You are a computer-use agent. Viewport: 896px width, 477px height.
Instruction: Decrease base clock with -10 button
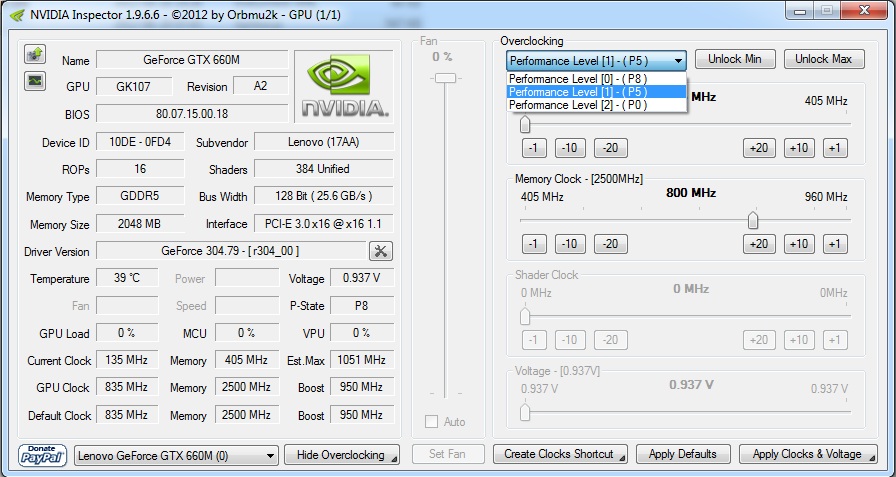pos(569,148)
